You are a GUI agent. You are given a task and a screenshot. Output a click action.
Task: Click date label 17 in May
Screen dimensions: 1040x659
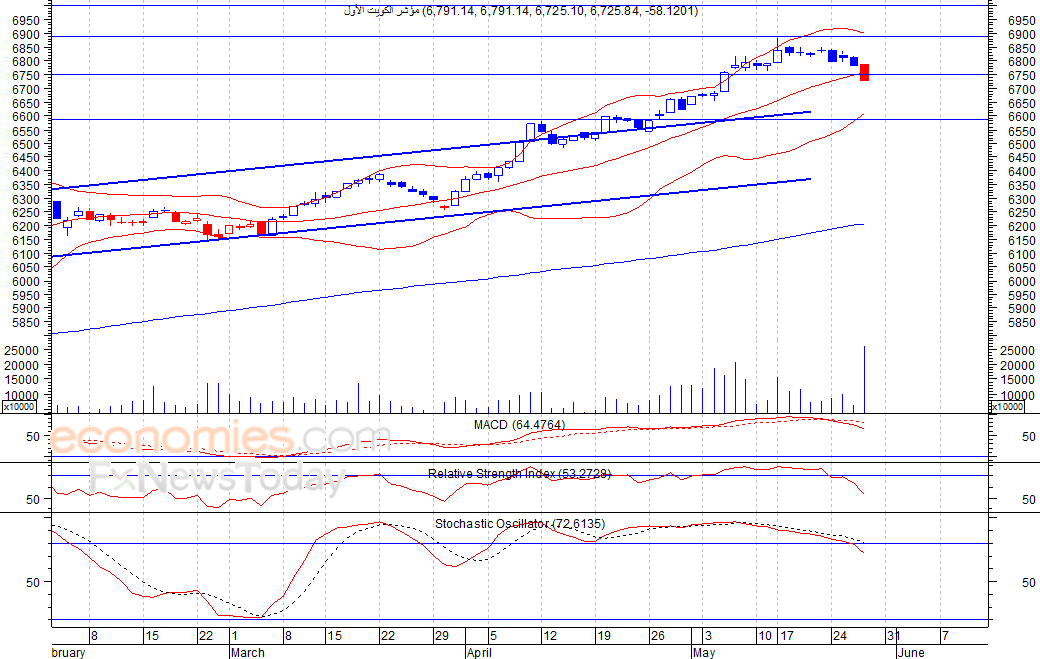pos(787,636)
